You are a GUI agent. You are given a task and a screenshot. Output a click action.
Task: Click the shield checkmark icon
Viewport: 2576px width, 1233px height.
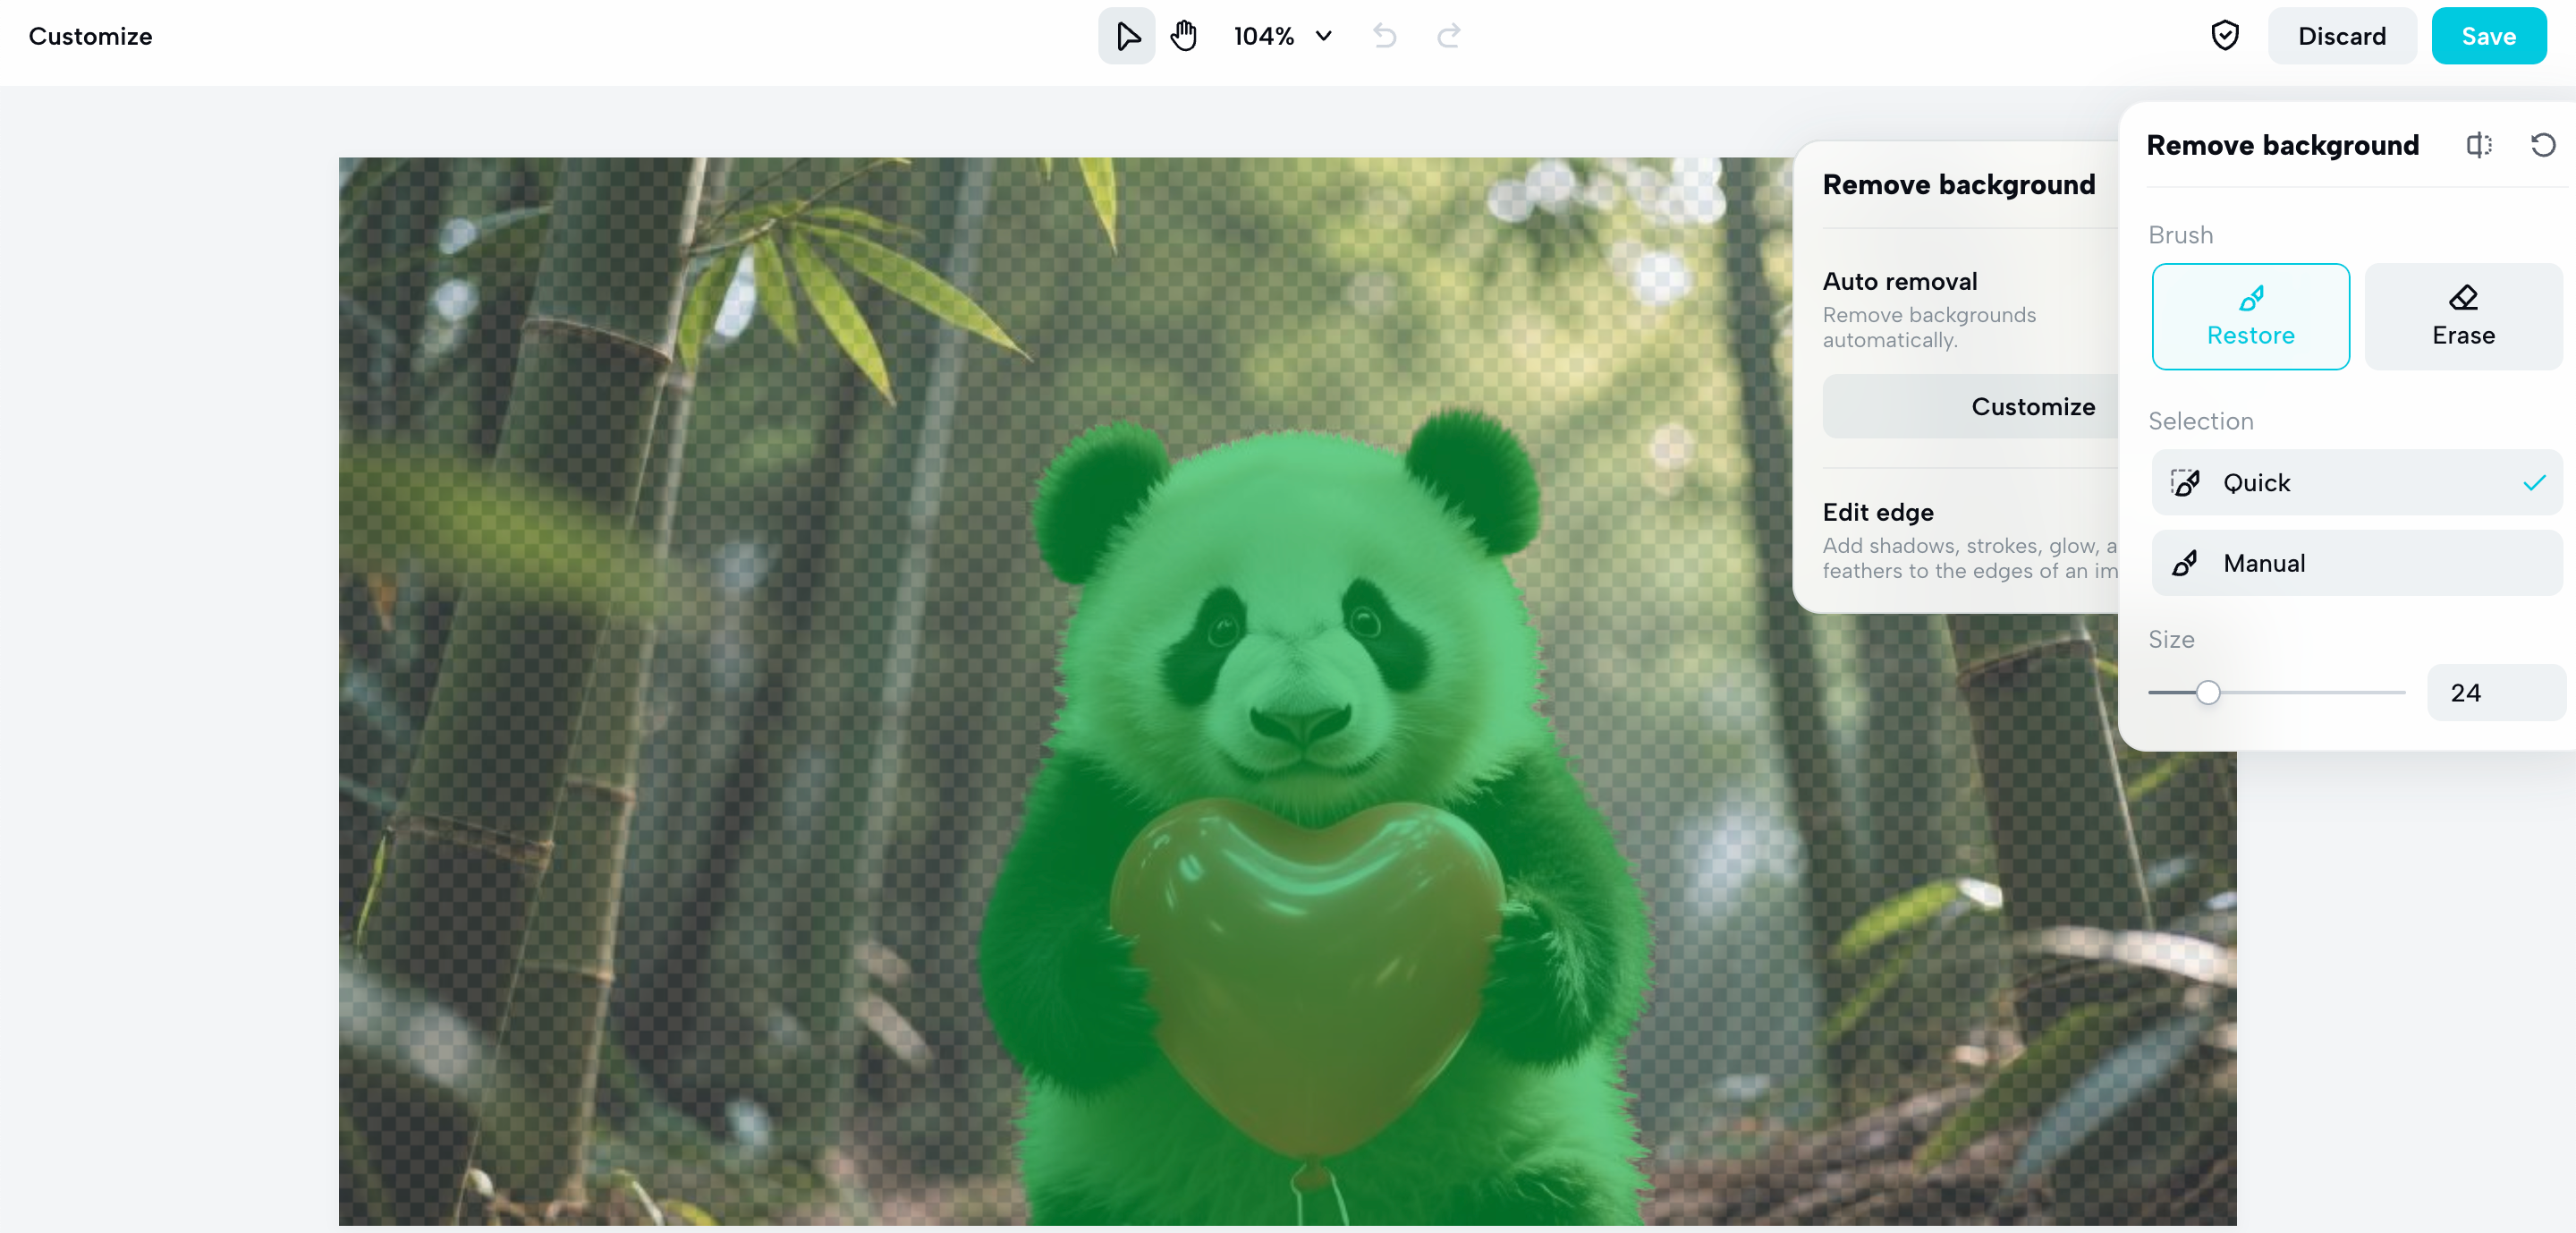(2224, 36)
